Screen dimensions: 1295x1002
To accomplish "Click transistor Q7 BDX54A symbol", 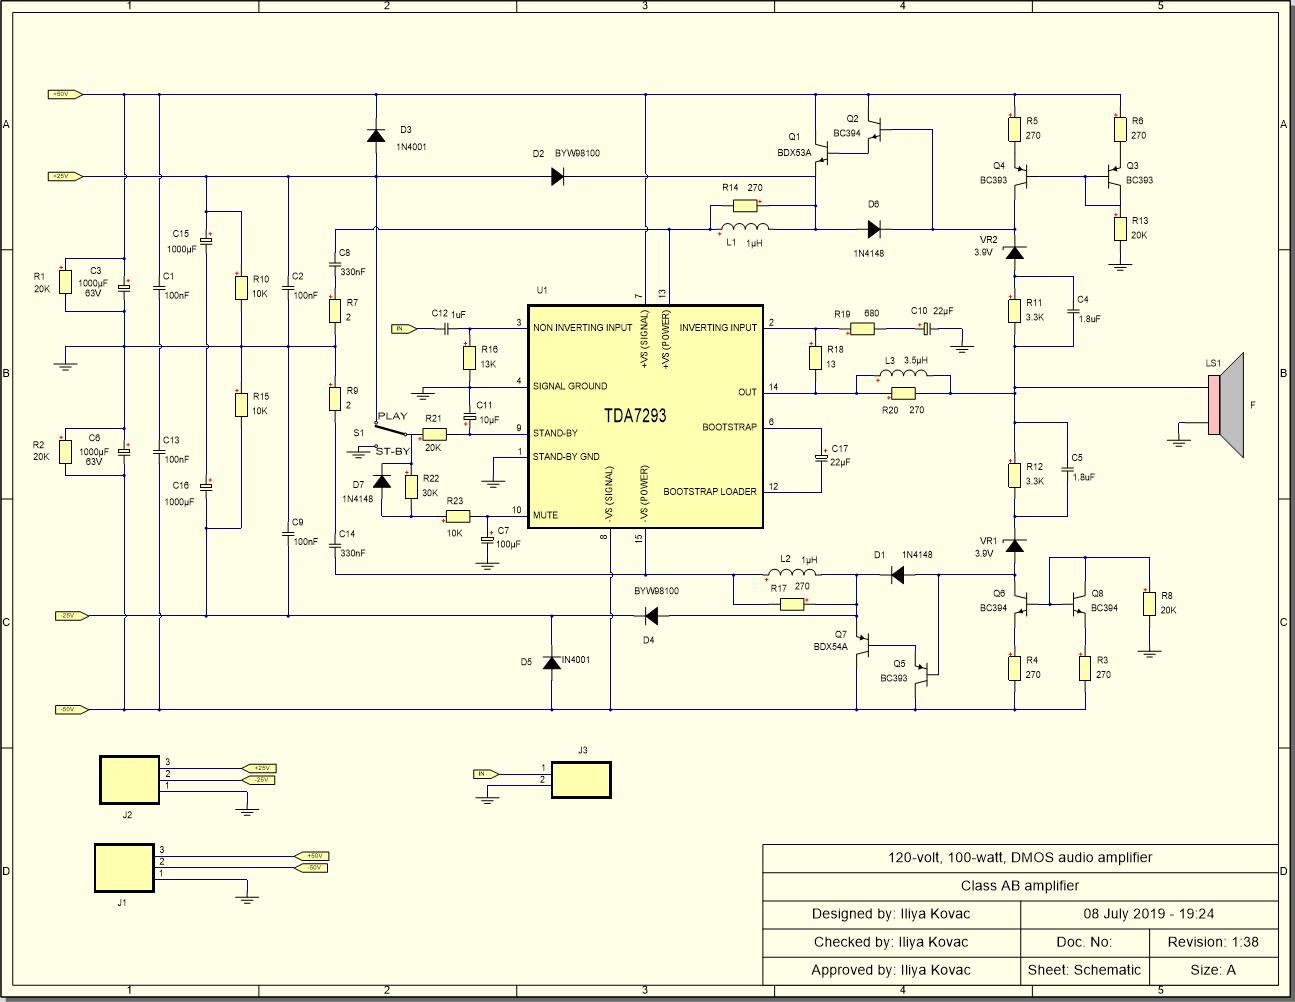I will (865, 646).
